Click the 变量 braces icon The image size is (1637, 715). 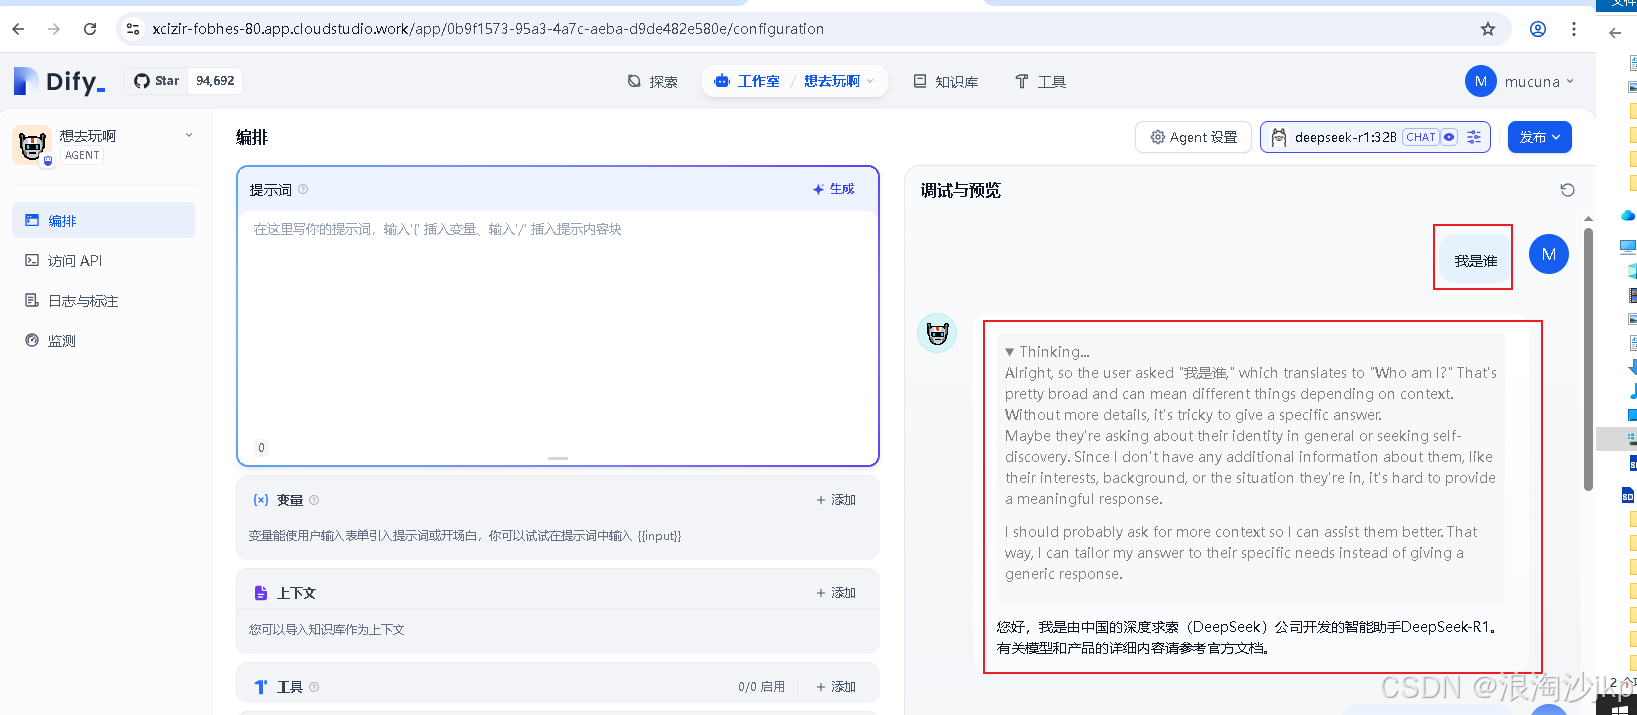click(x=261, y=500)
